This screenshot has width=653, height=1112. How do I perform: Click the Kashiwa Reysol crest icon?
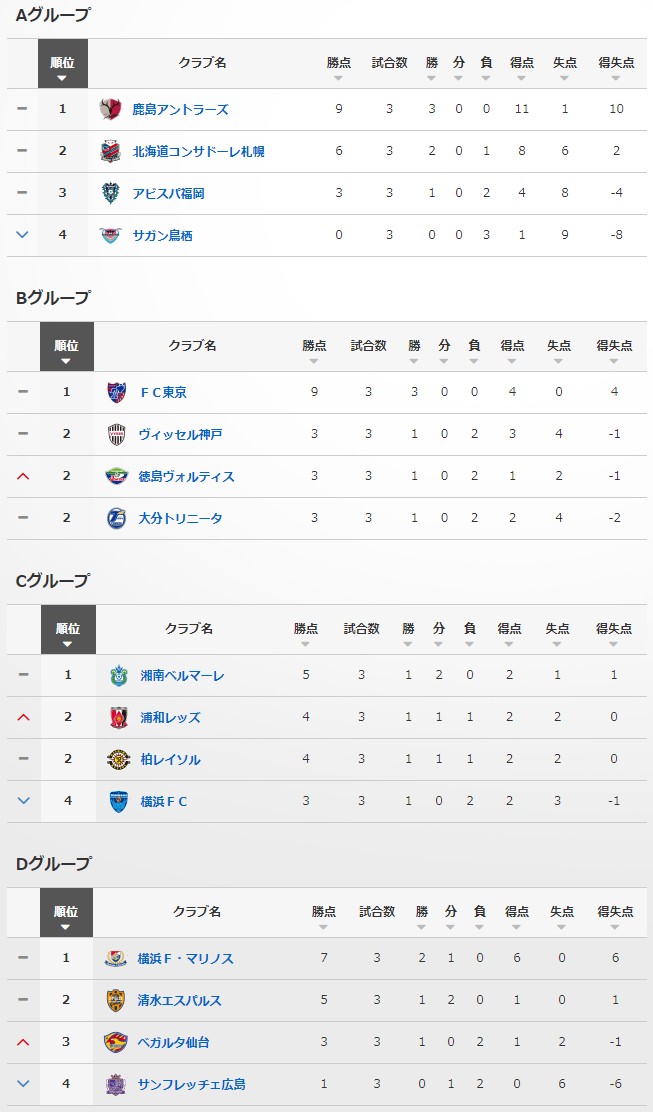tap(119, 759)
